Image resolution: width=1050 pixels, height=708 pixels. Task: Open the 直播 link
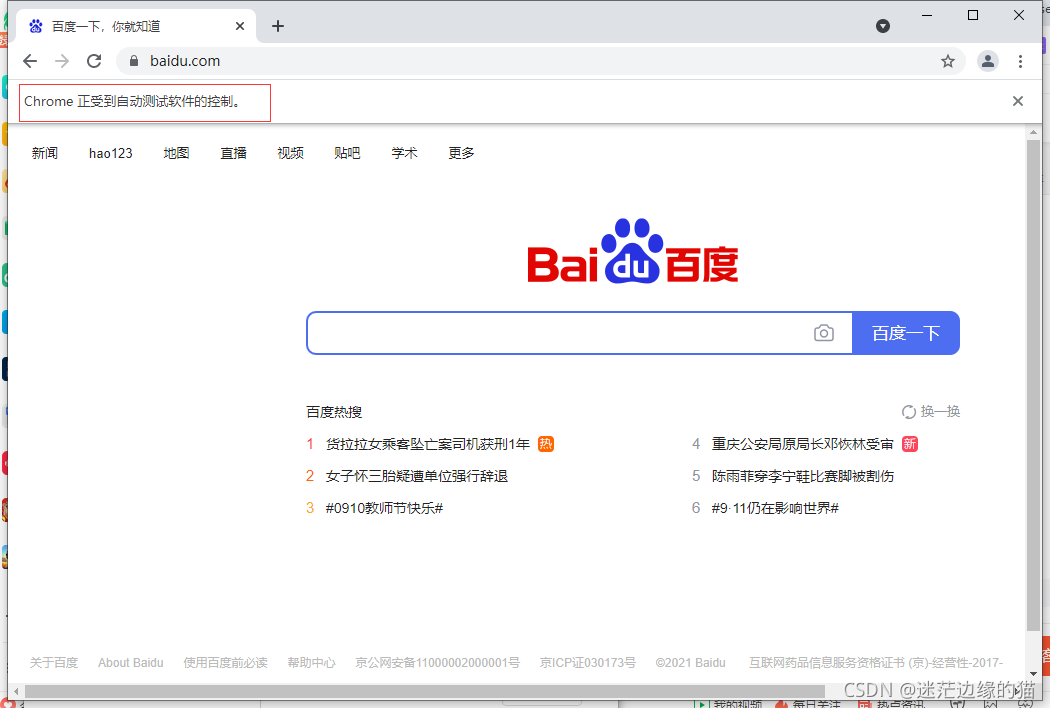[x=234, y=153]
